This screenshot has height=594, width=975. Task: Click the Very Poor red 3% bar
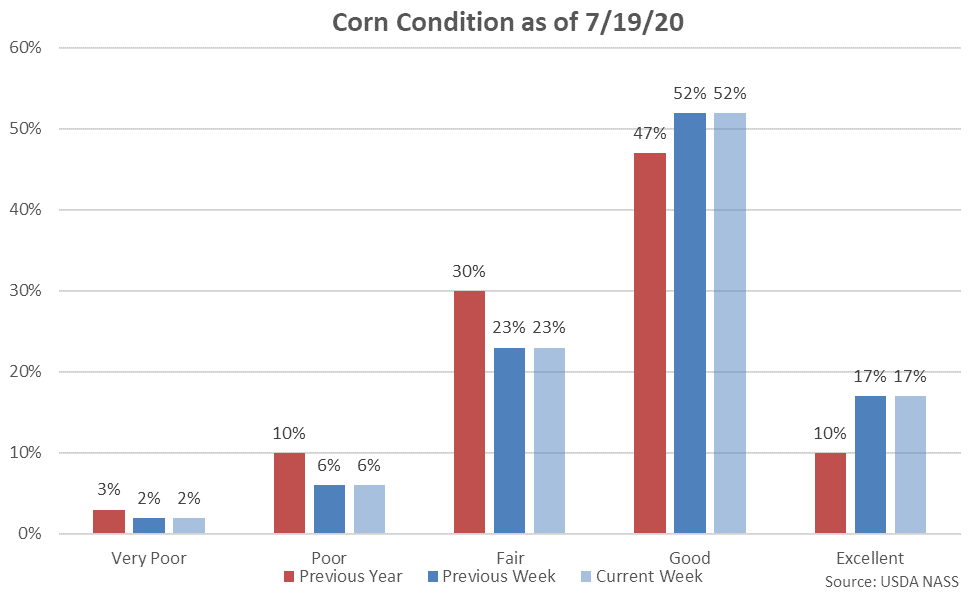coord(109,521)
